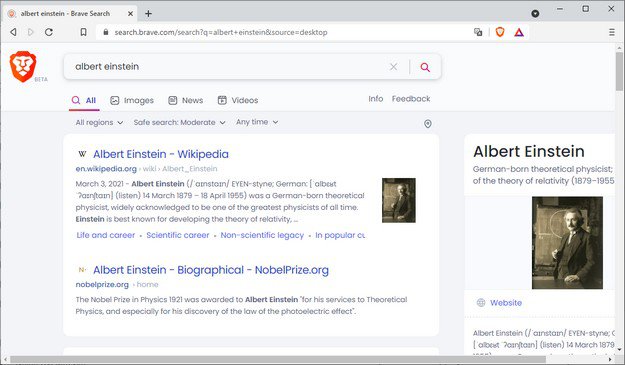Click the large Einstein photo in sidebar
Image resolution: width=625 pixels, height=365 pixels.
(567, 243)
